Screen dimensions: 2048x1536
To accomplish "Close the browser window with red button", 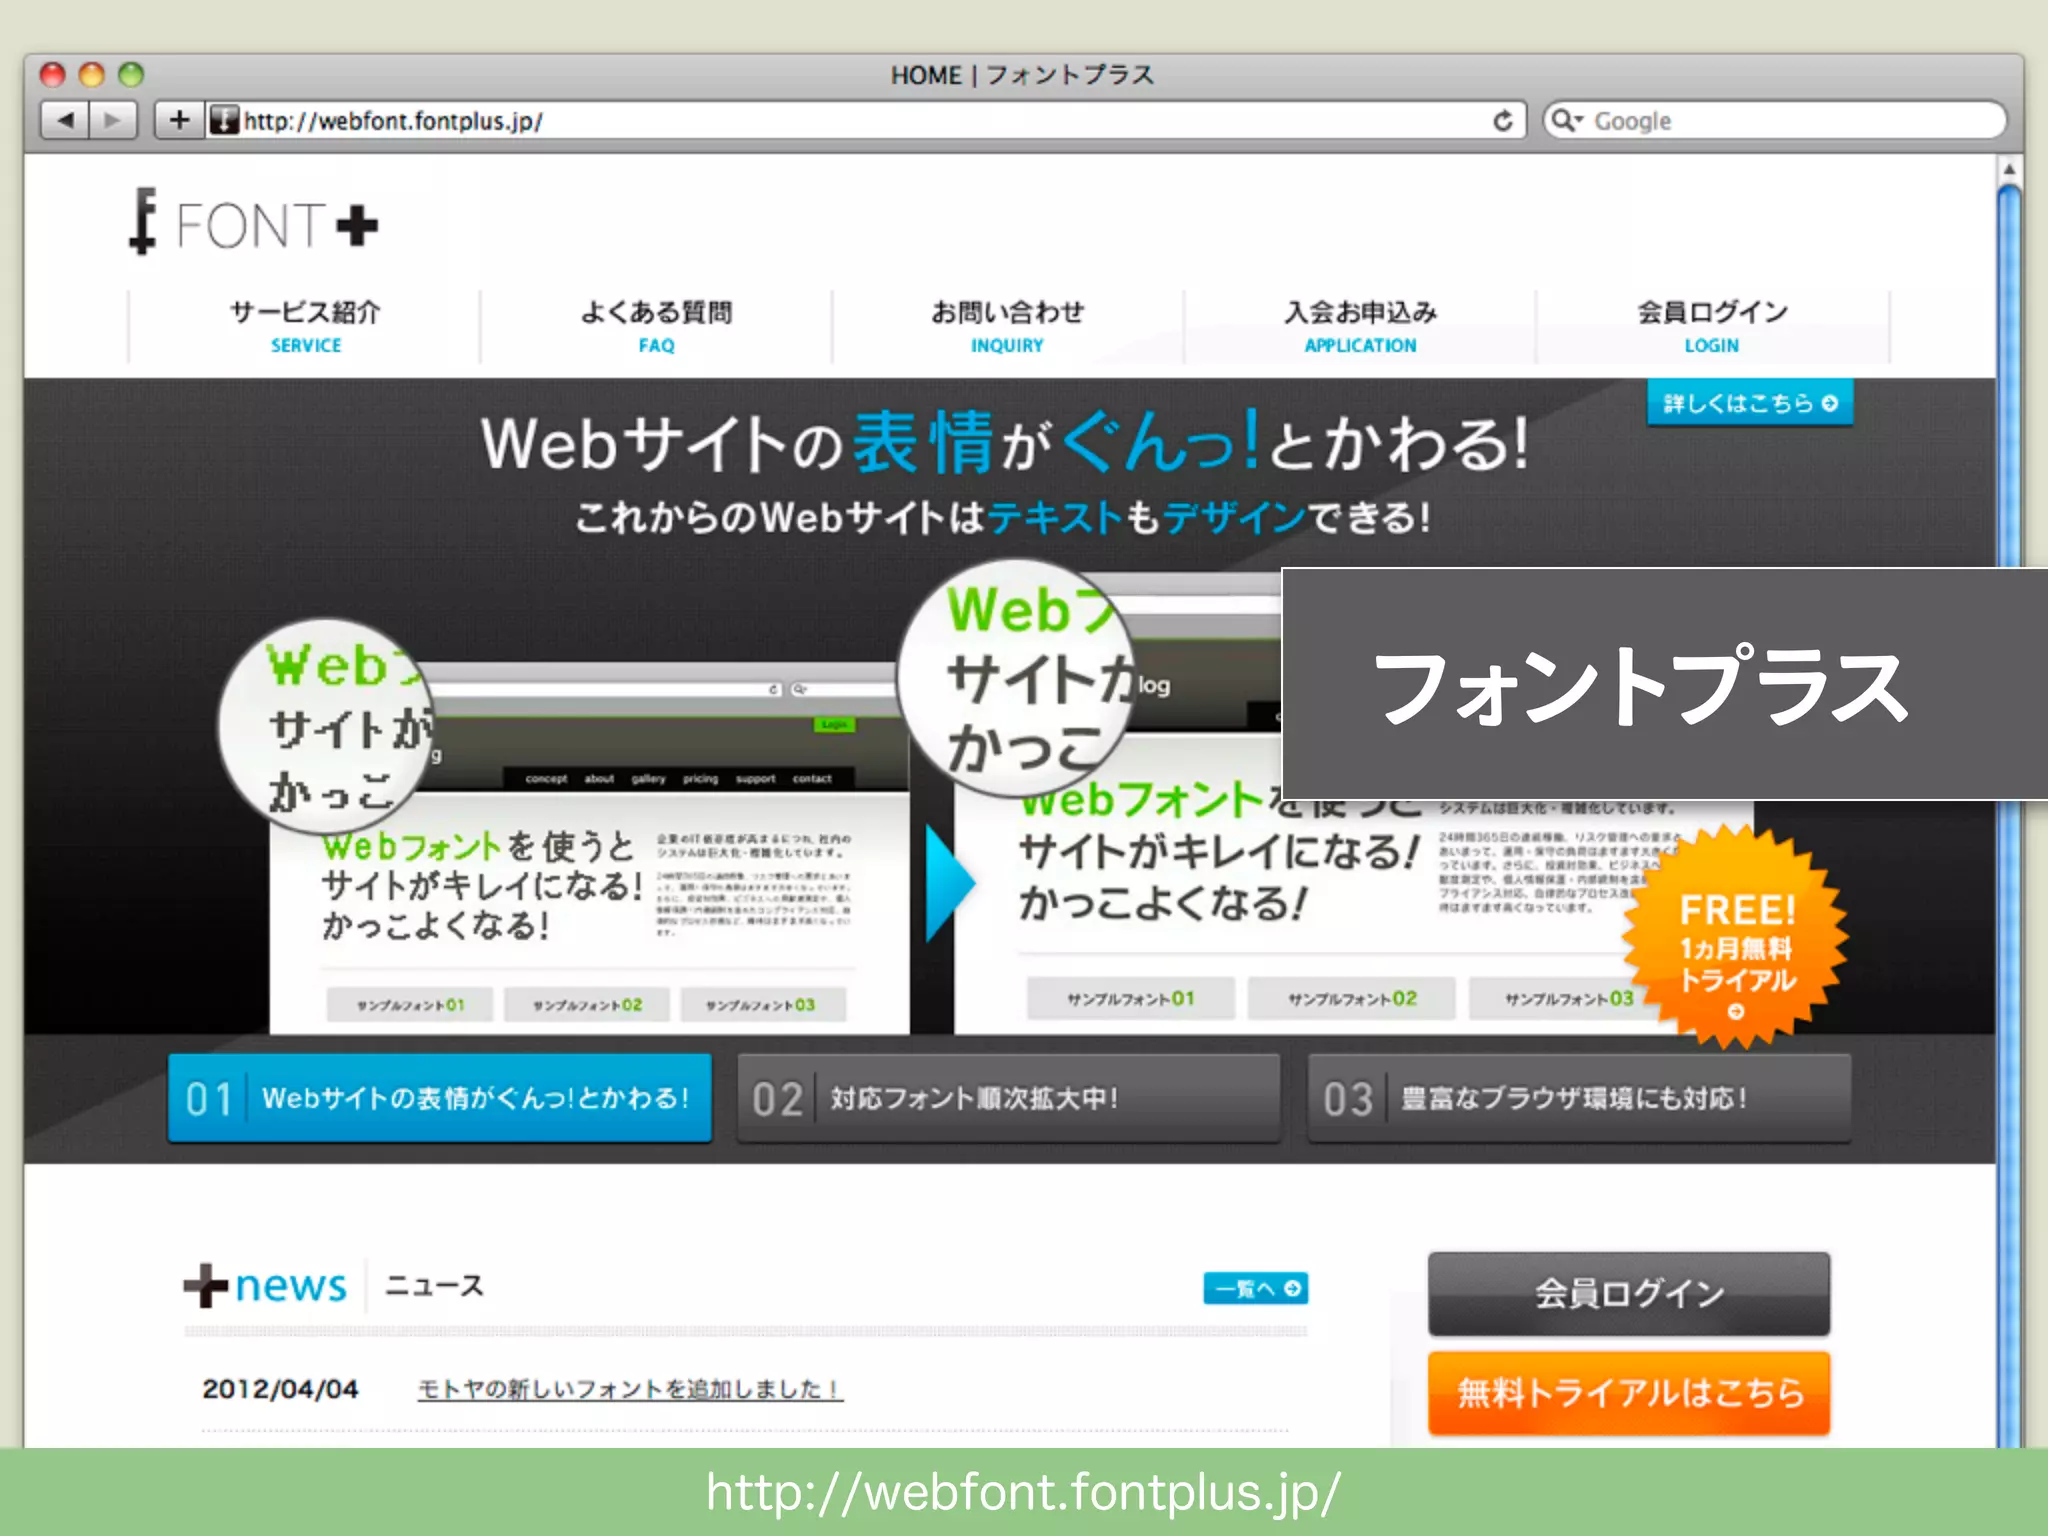I will pos(52,74).
